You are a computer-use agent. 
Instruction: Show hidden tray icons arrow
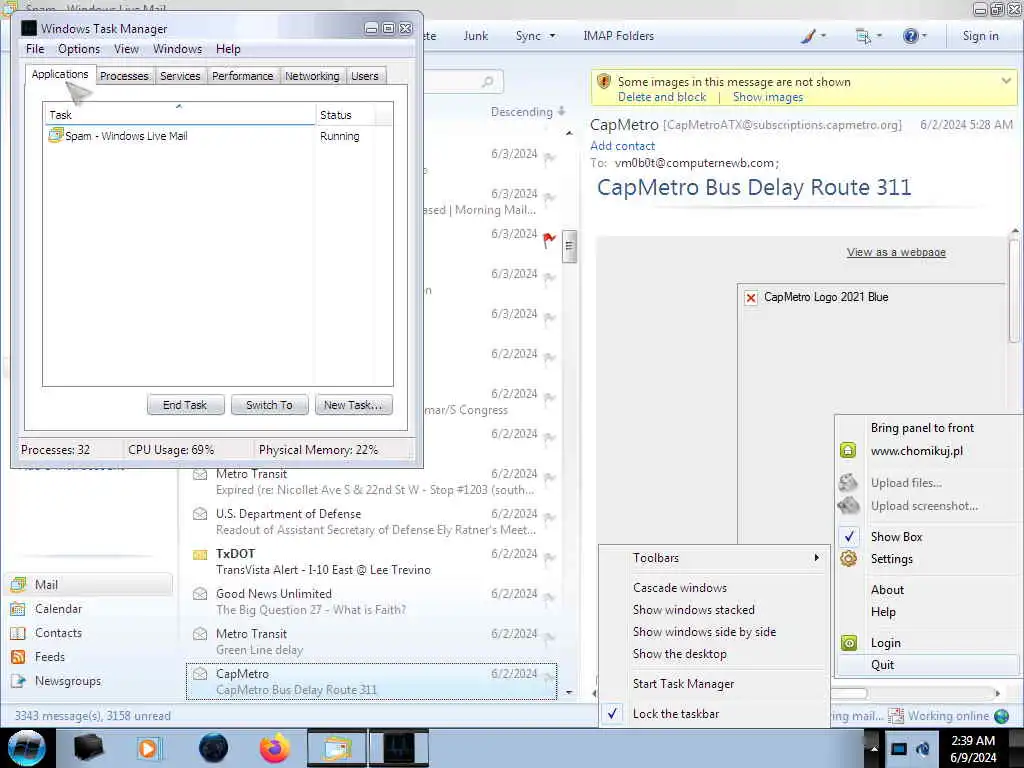(x=872, y=747)
